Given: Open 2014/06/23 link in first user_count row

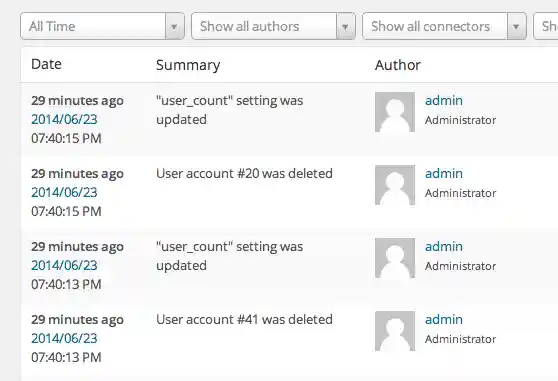Looking at the screenshot, I should tap(64, 119).
